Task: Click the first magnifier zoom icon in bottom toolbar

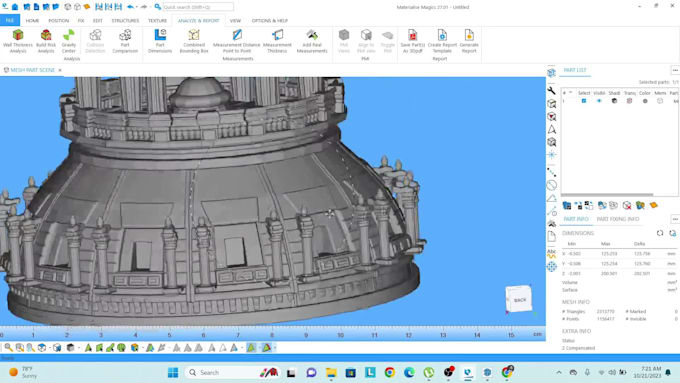Action: coord(8,347)
